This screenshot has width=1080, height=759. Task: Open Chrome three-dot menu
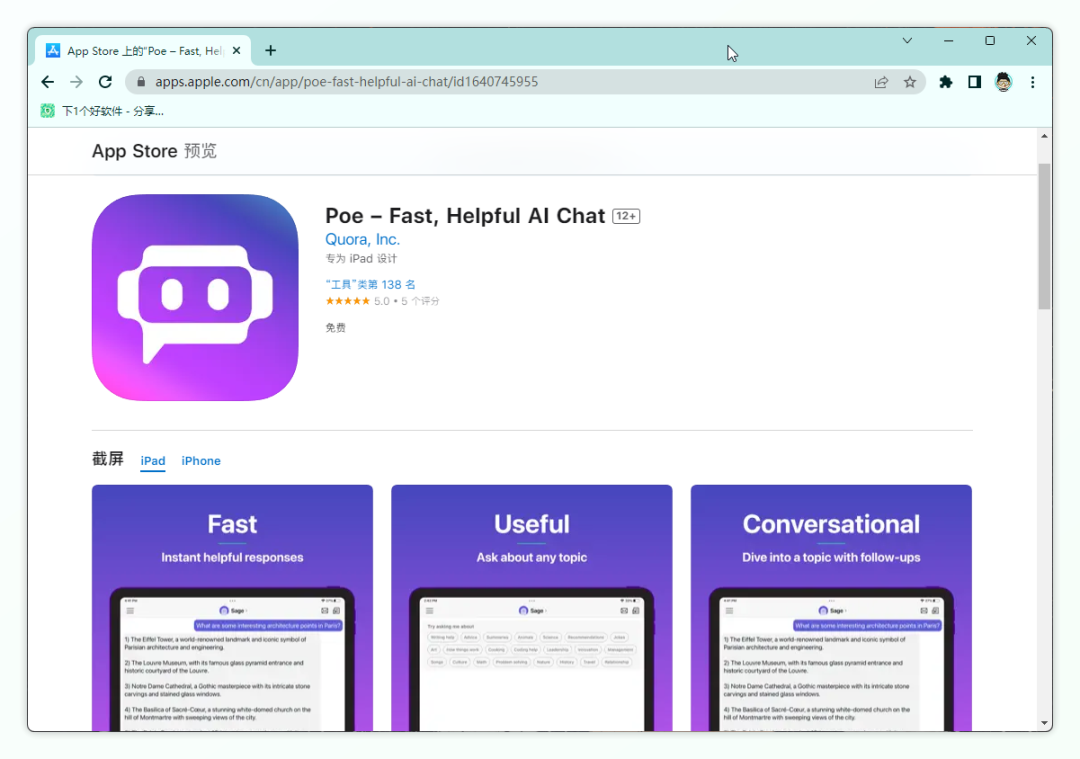click(1033, 82)
